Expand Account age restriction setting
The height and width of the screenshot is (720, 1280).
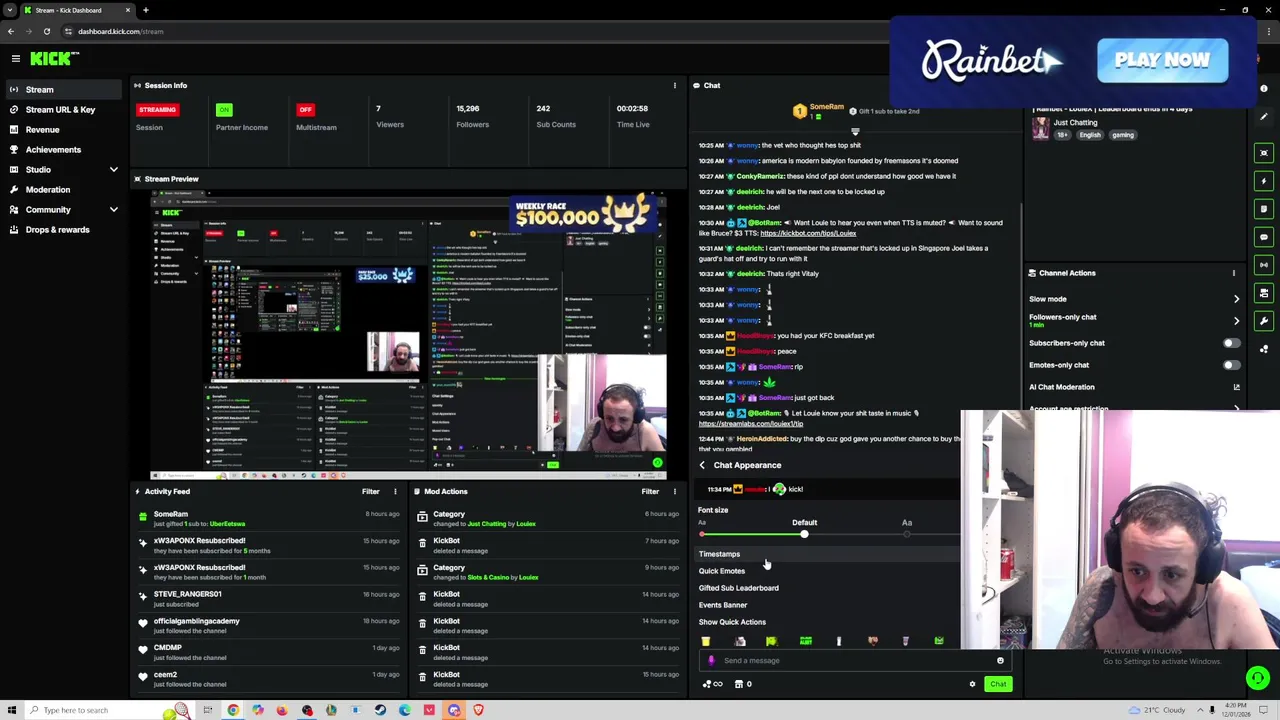pos(1236,409)
